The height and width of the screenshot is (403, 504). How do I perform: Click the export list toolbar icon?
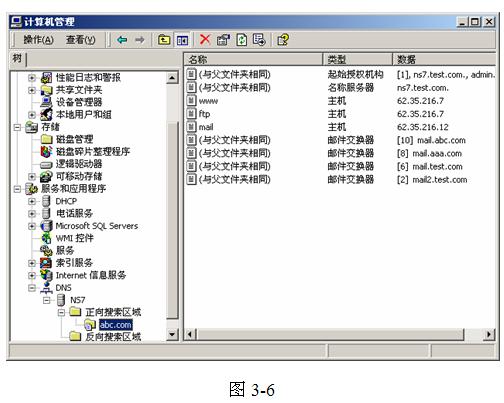point(259,40)
